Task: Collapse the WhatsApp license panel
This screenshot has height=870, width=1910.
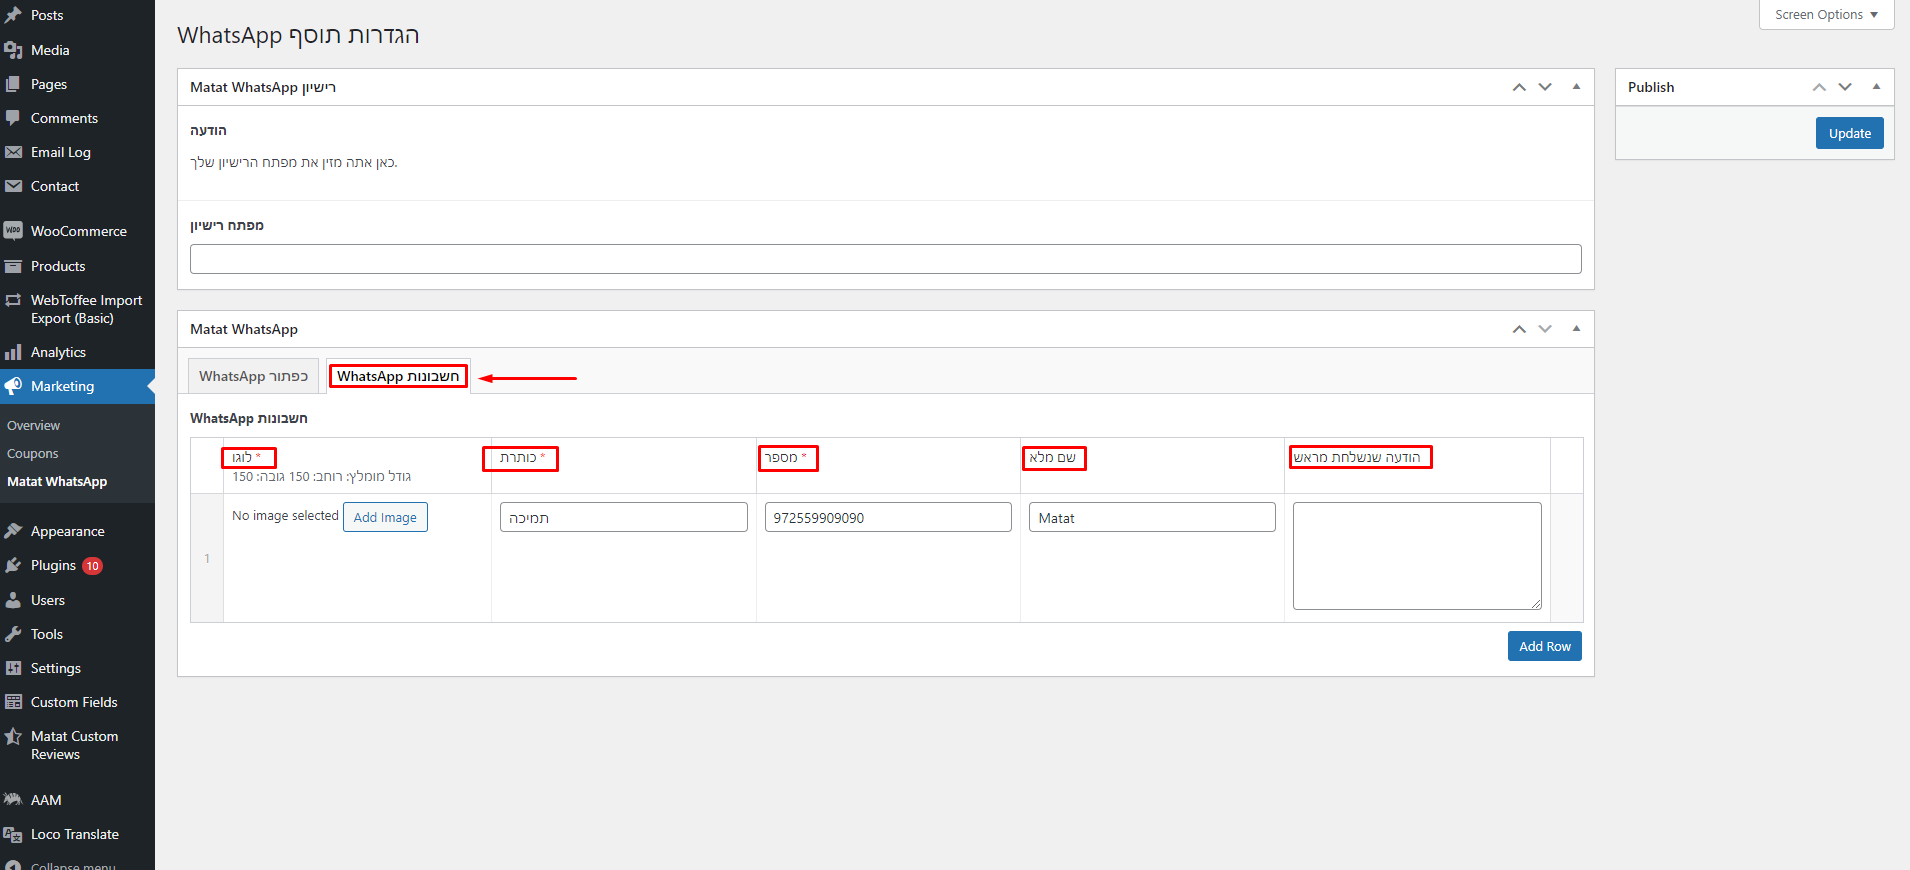Action: 1576,87
